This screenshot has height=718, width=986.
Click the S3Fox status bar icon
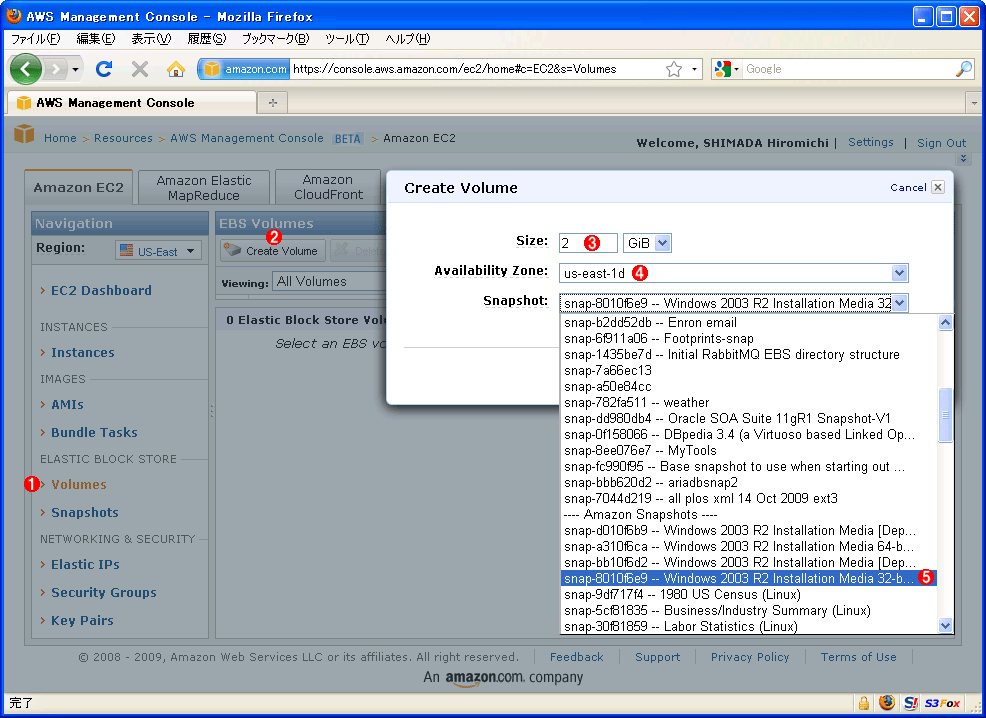(941, 703)
